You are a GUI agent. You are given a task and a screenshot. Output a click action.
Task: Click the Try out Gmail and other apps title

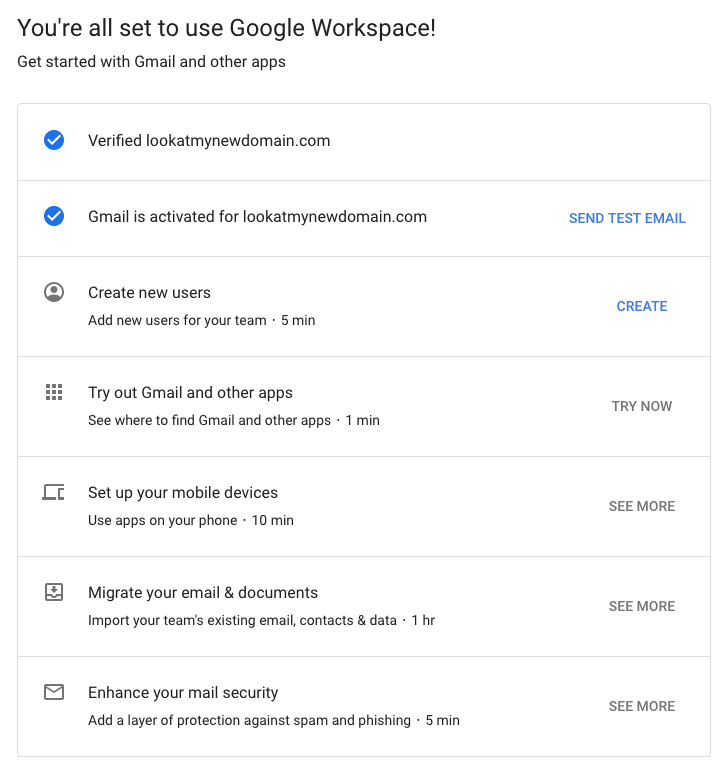pyautogui.click(x=190, y=393)
